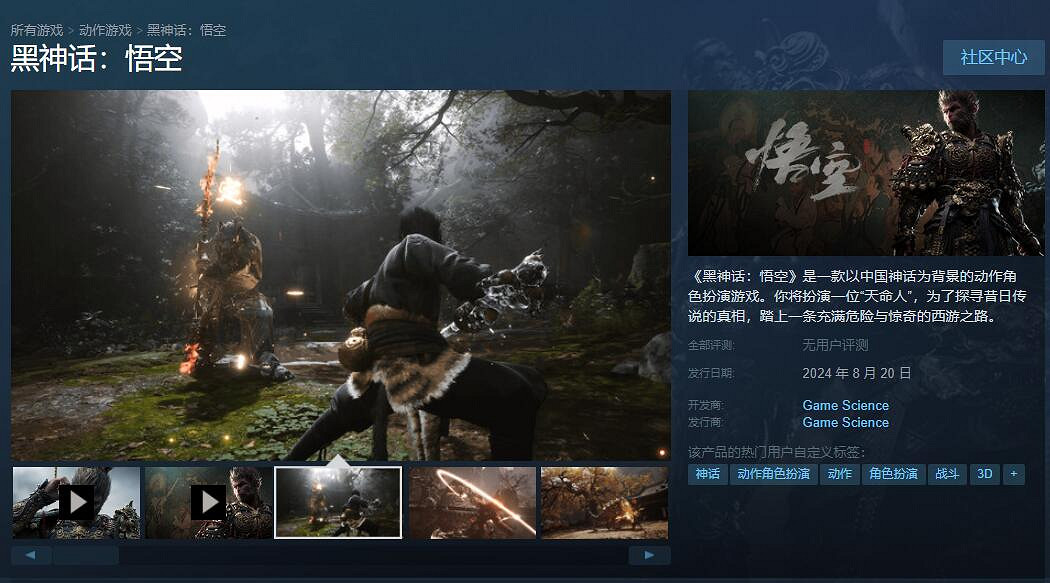Select the 动作 tag

839,474
